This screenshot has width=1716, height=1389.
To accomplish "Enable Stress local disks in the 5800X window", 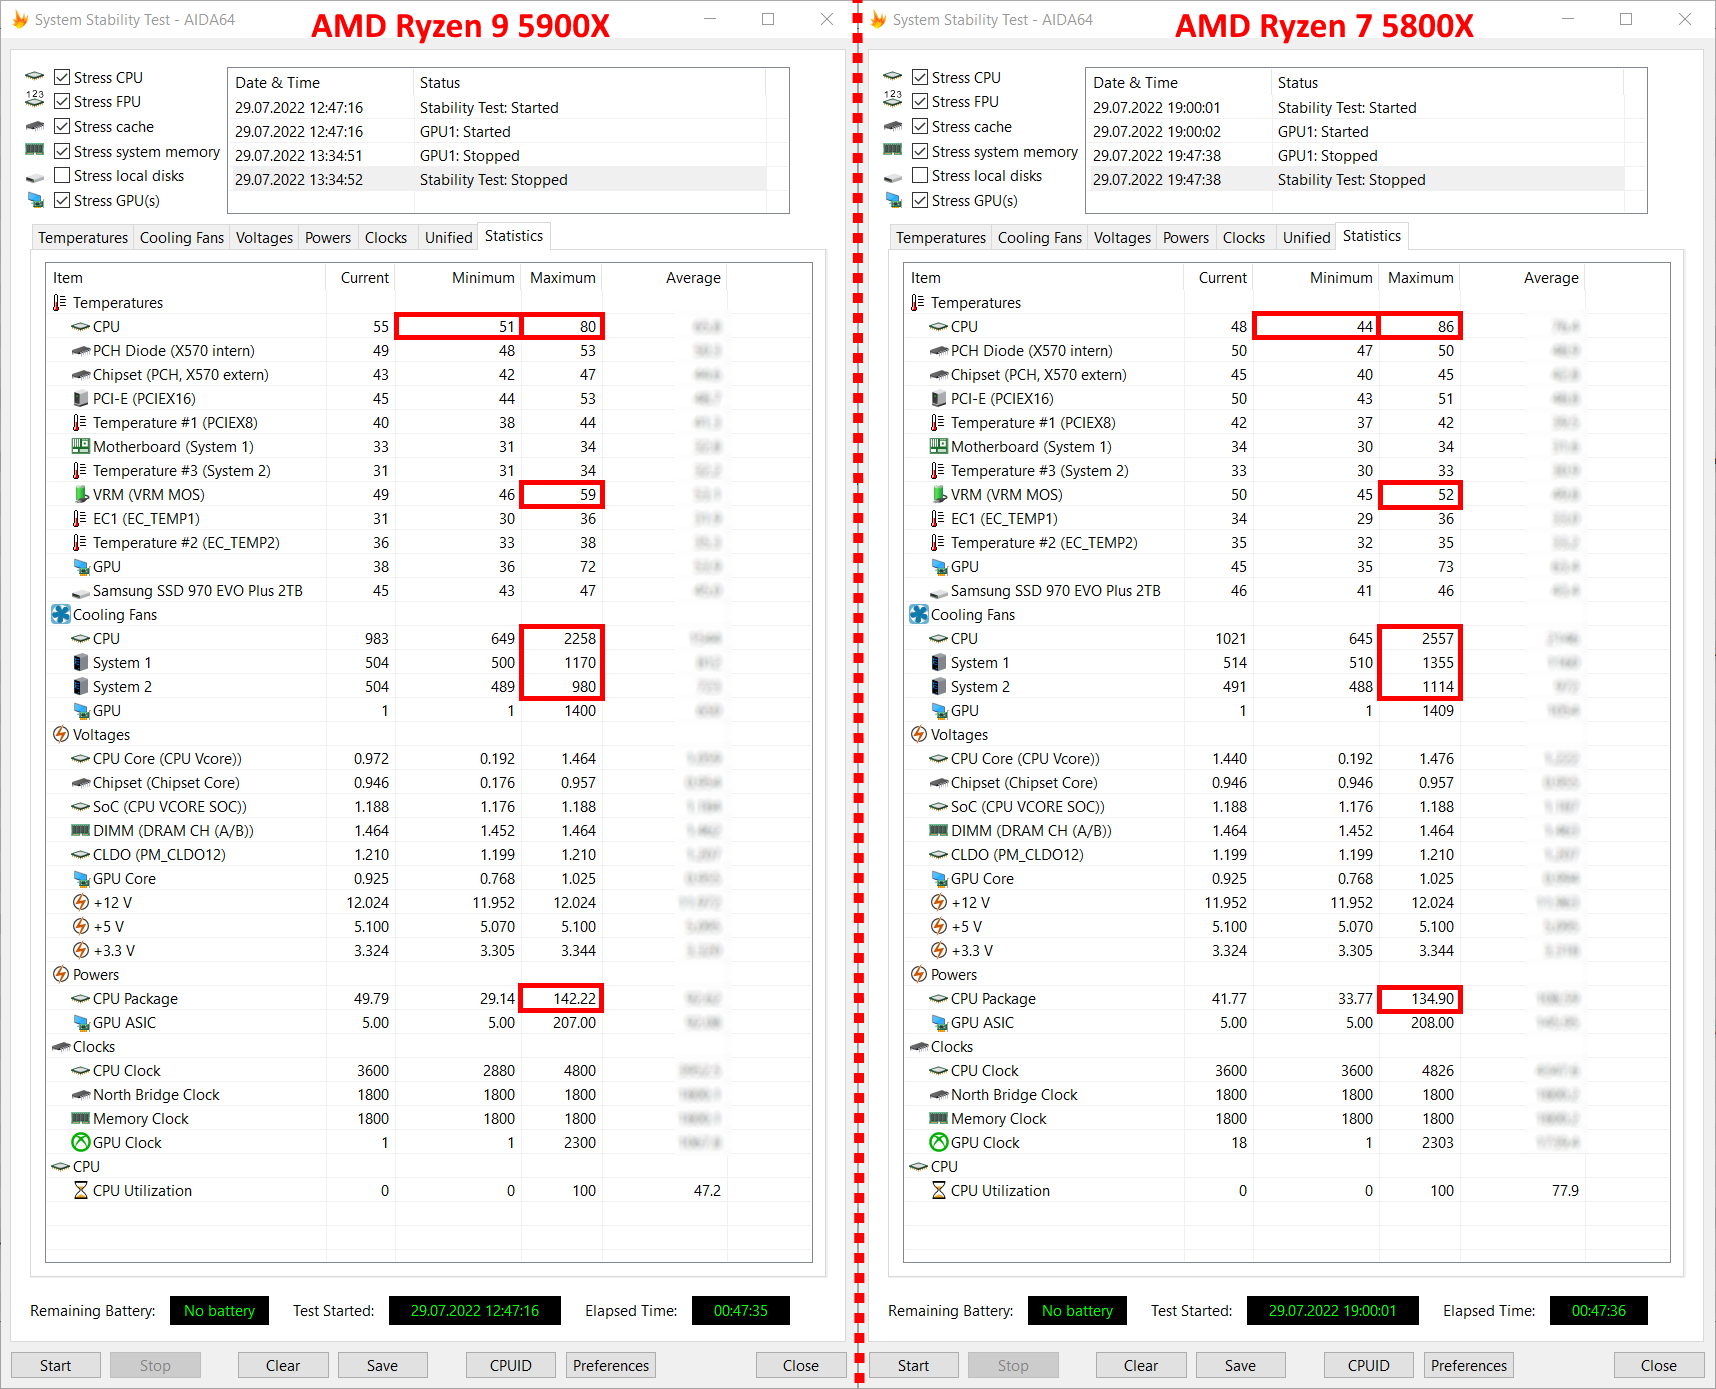I will pyautogui.click(x=920, y=175).
